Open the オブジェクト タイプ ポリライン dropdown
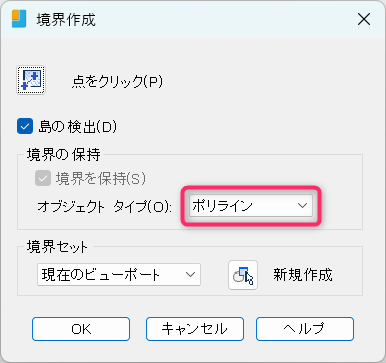The height and width of the screenshot is (363, 386). point(251,206)
